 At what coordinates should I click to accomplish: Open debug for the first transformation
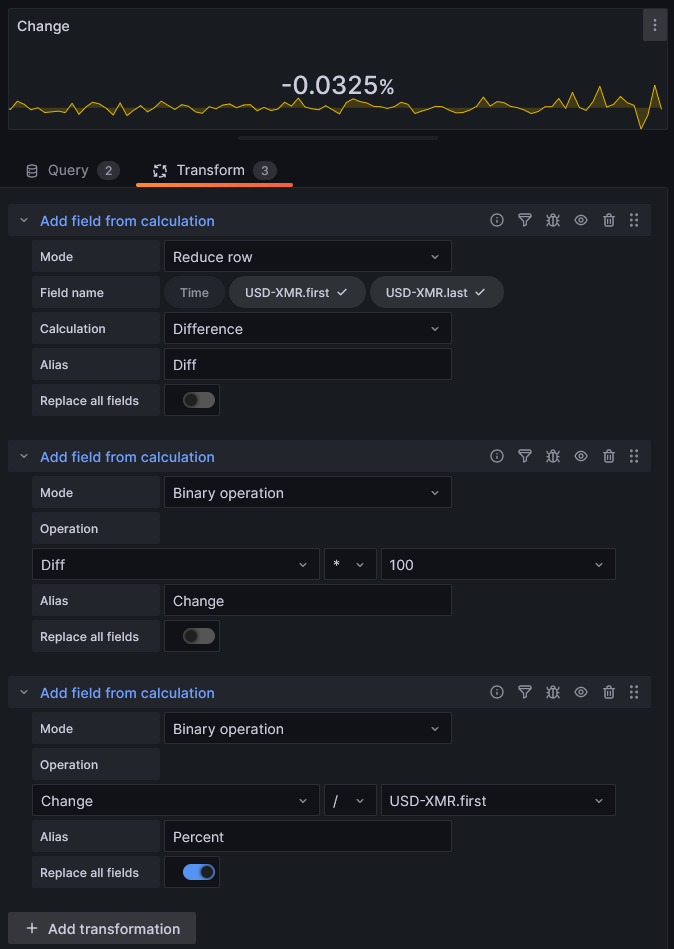click(x=553, y=221)
